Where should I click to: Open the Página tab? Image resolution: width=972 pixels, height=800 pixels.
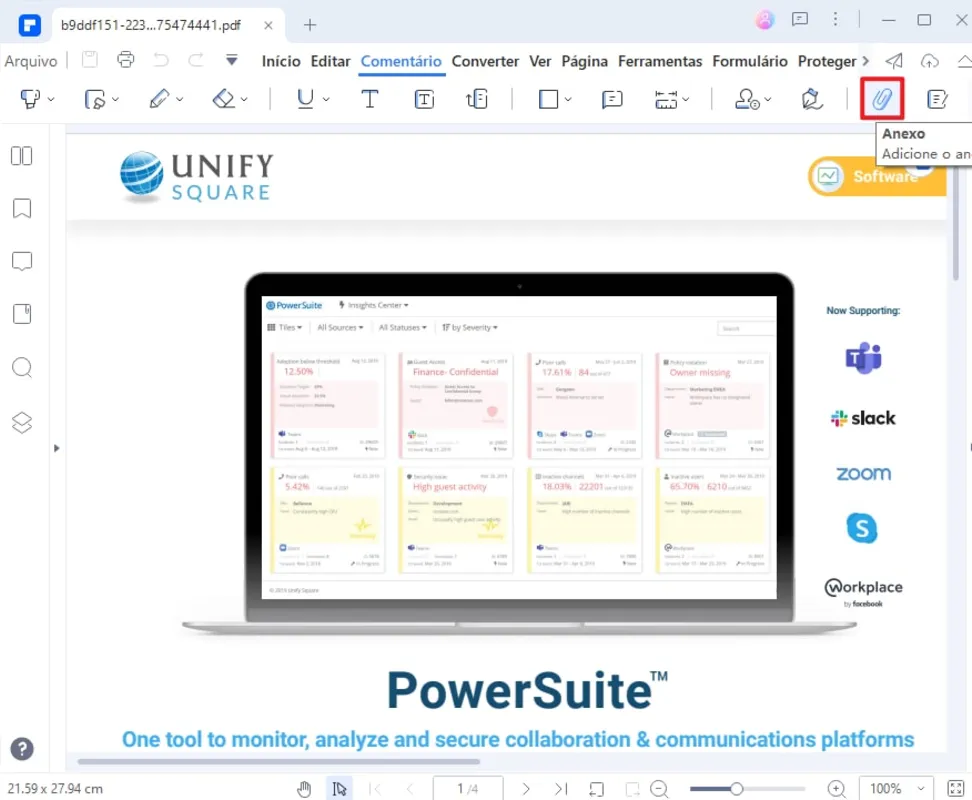585,61
